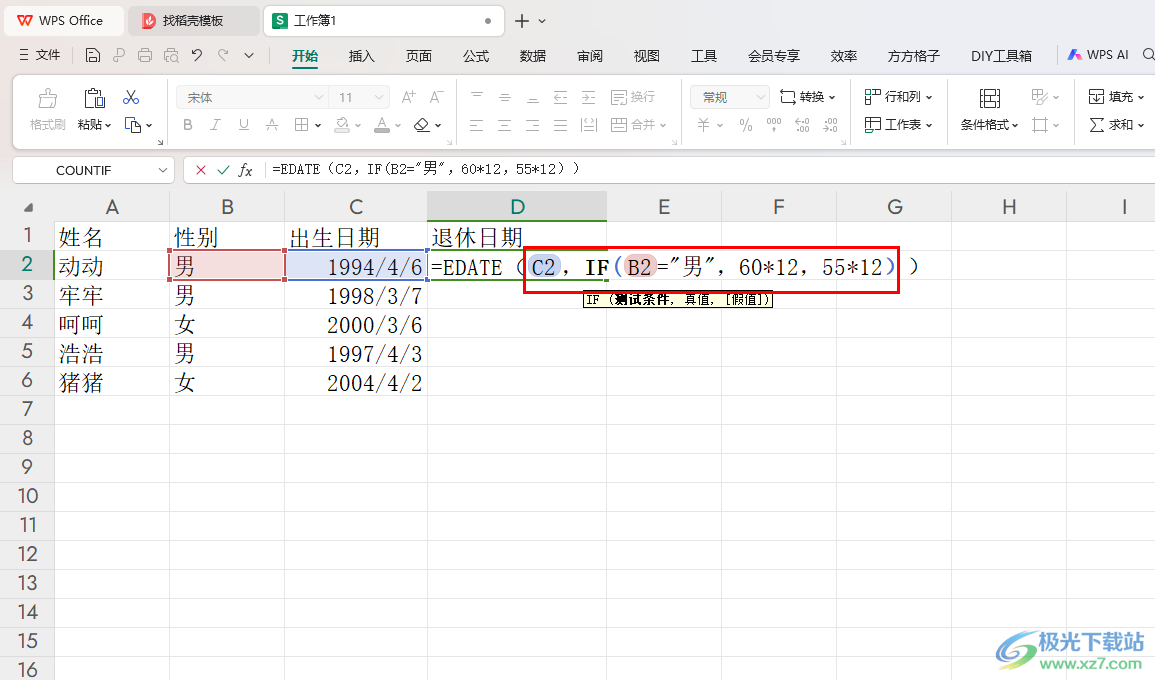The width and height of the screenshot is (1155, 680).
Task: Click the export to PDF icon
Action: pos(119,55)
